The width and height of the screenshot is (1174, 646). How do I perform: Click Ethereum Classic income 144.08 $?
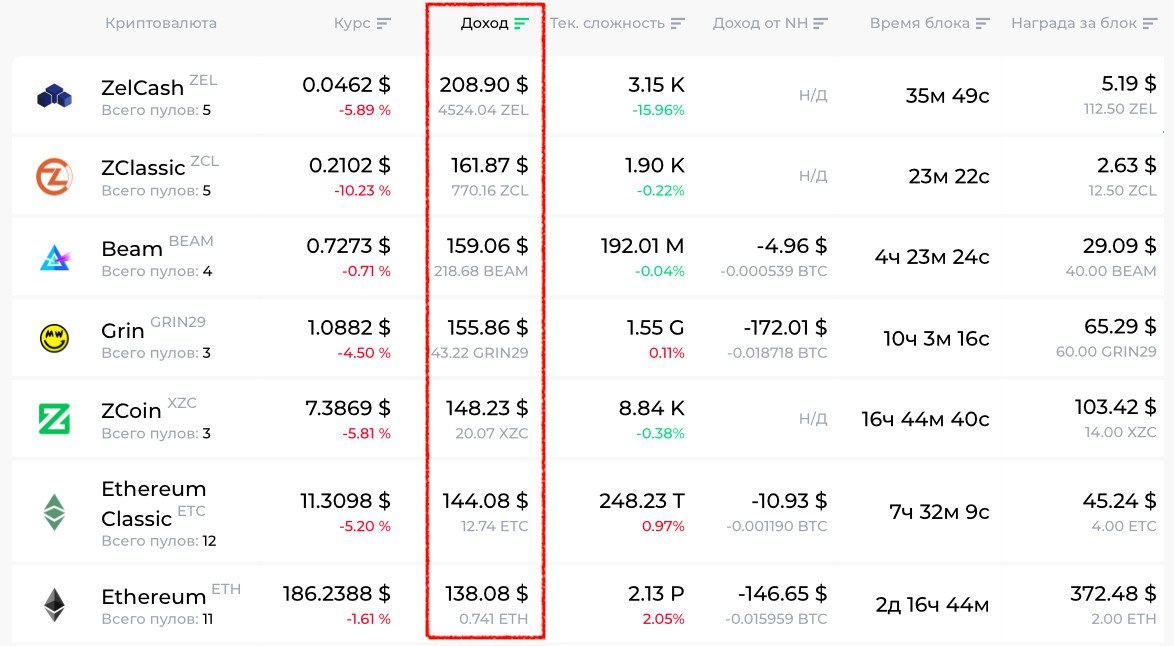coord(485,501)
